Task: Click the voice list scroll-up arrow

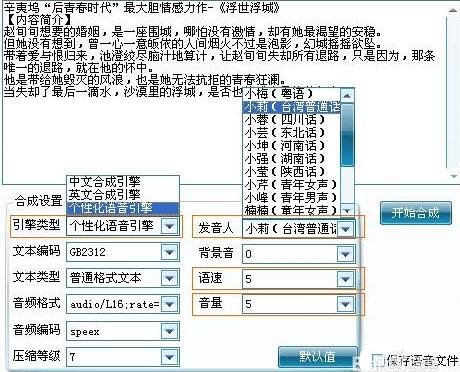Action: tap(347, 96)
